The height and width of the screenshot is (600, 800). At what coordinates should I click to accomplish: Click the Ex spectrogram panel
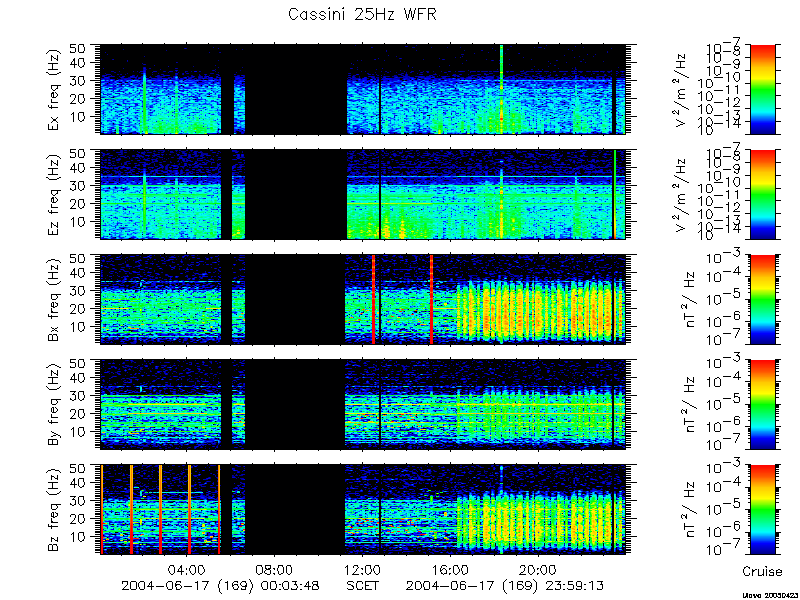tap(363, 89)
